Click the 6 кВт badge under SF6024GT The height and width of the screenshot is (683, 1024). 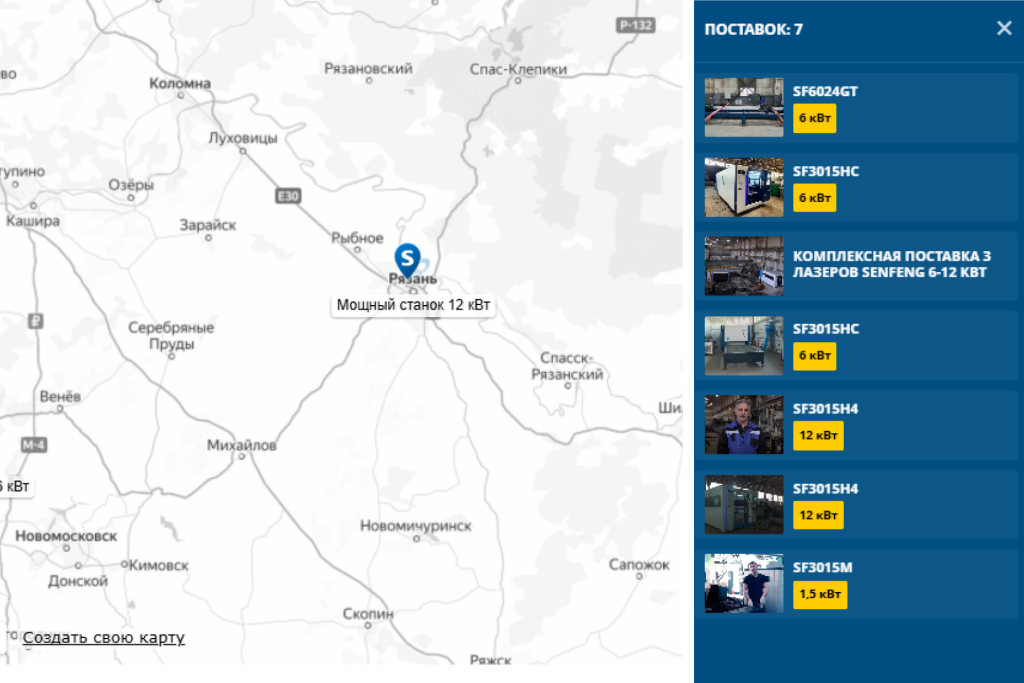point(814,118)
